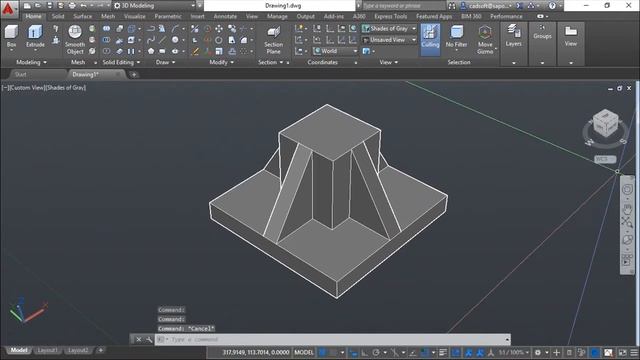The height and width of the screenshot is (360, 640).
Task: Expand the Draw panel
Action: pyautogui.click(x=165, y=62)
